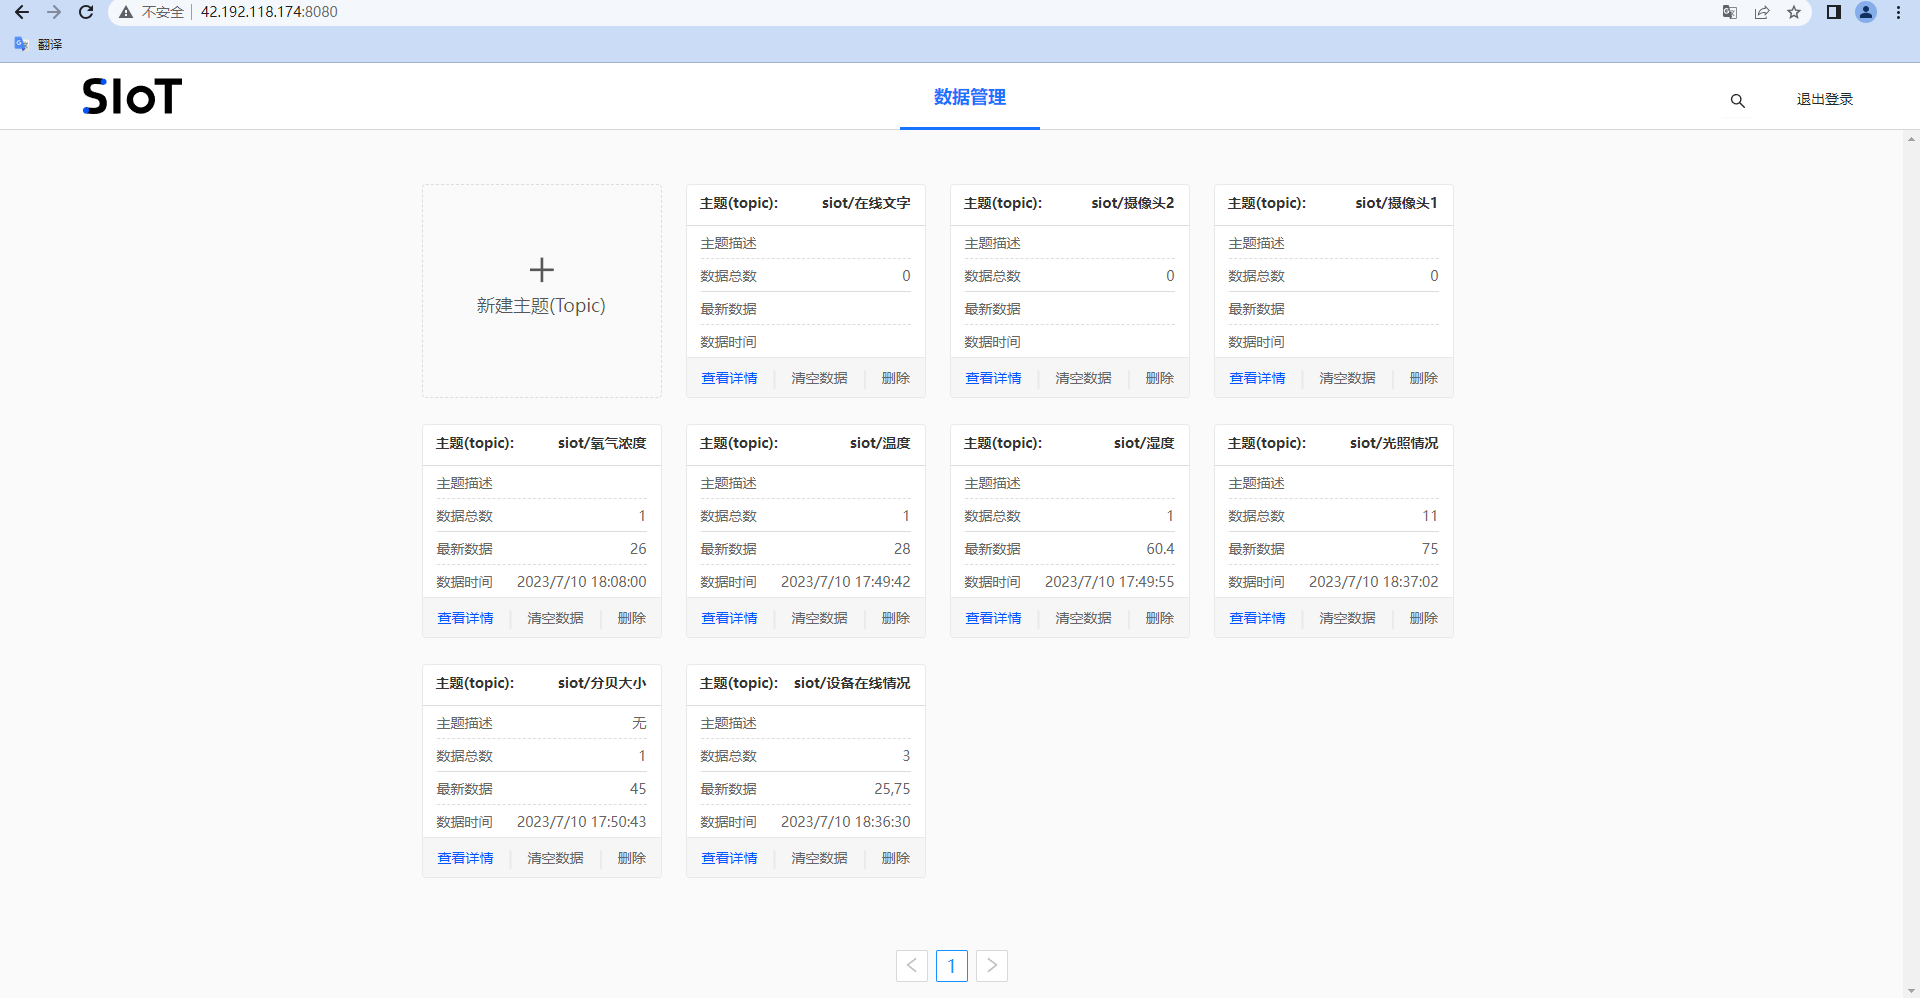Go to next page arrow in pagination
This screenshot has height=998, width=1920.
pos(992,965)
